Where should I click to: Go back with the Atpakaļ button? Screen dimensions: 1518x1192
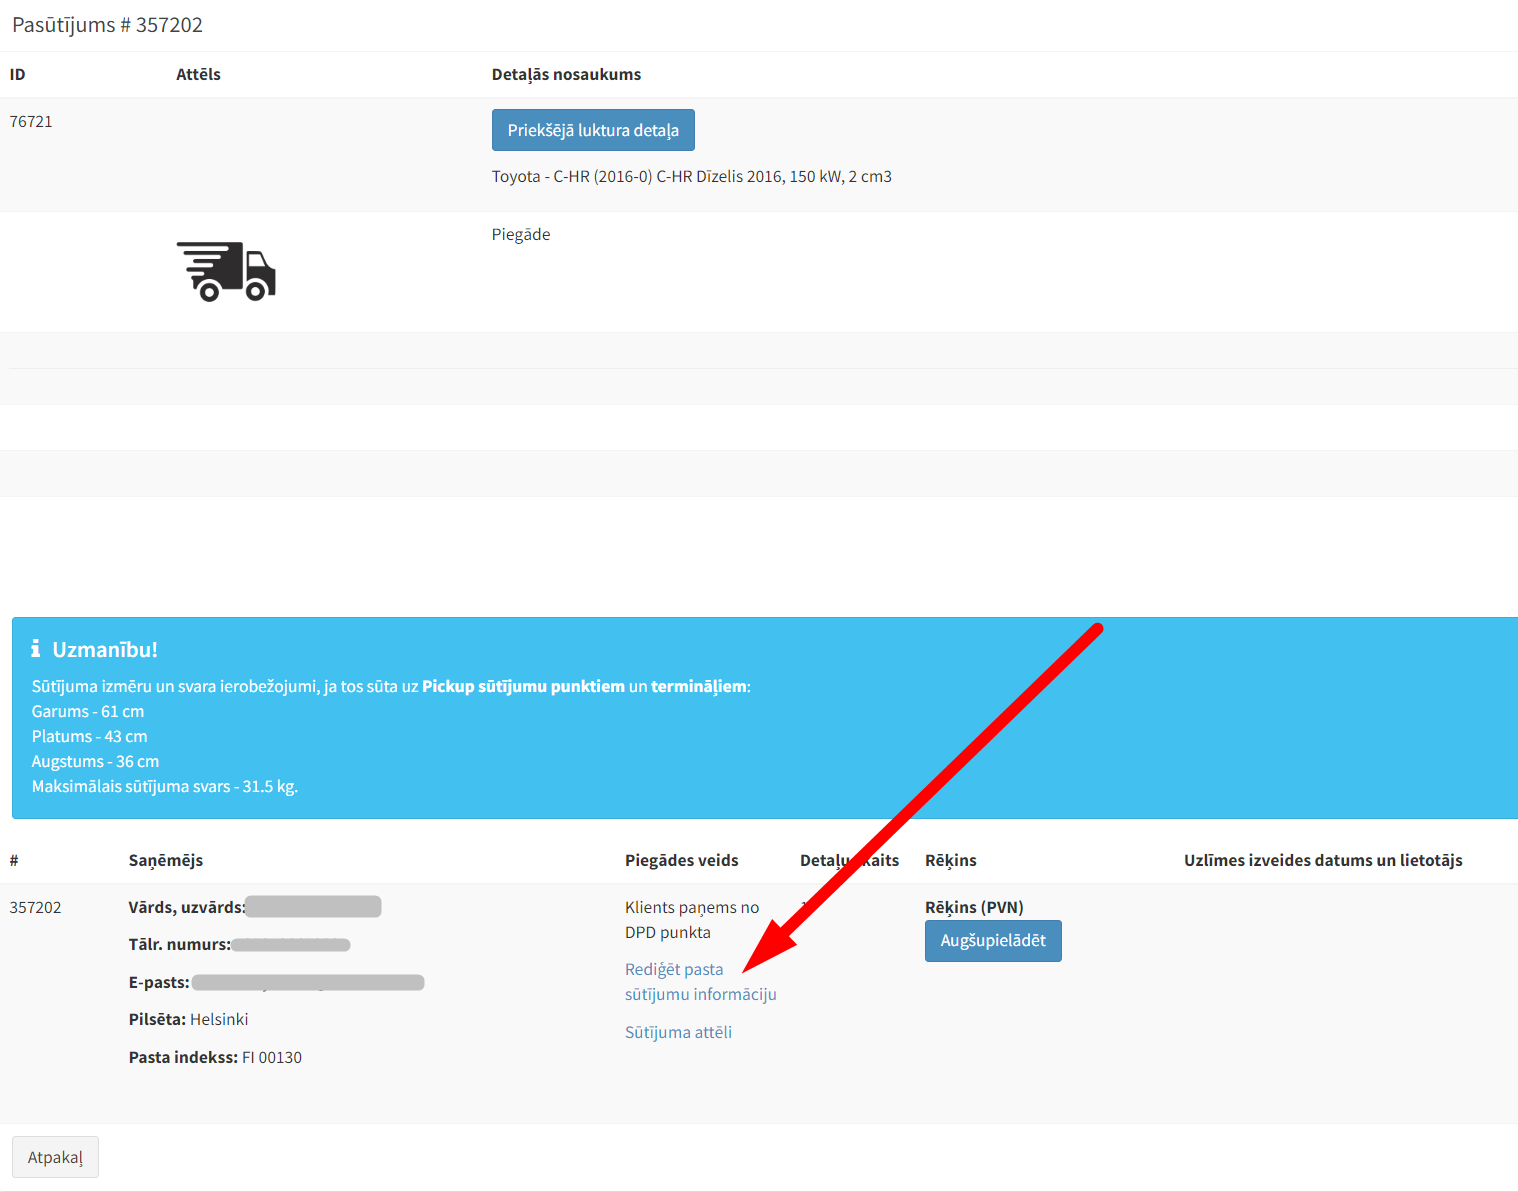[55, 1157]
